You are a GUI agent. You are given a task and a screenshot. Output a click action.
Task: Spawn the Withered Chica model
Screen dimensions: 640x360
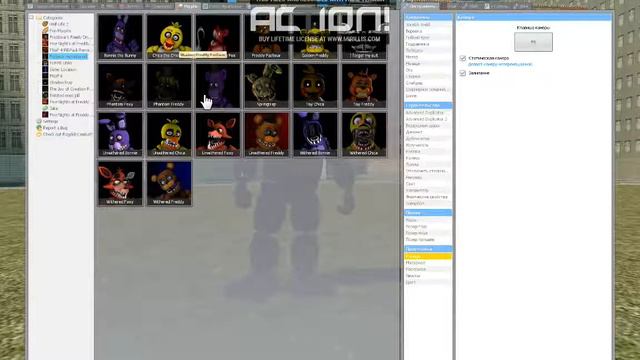pos(364,134)
